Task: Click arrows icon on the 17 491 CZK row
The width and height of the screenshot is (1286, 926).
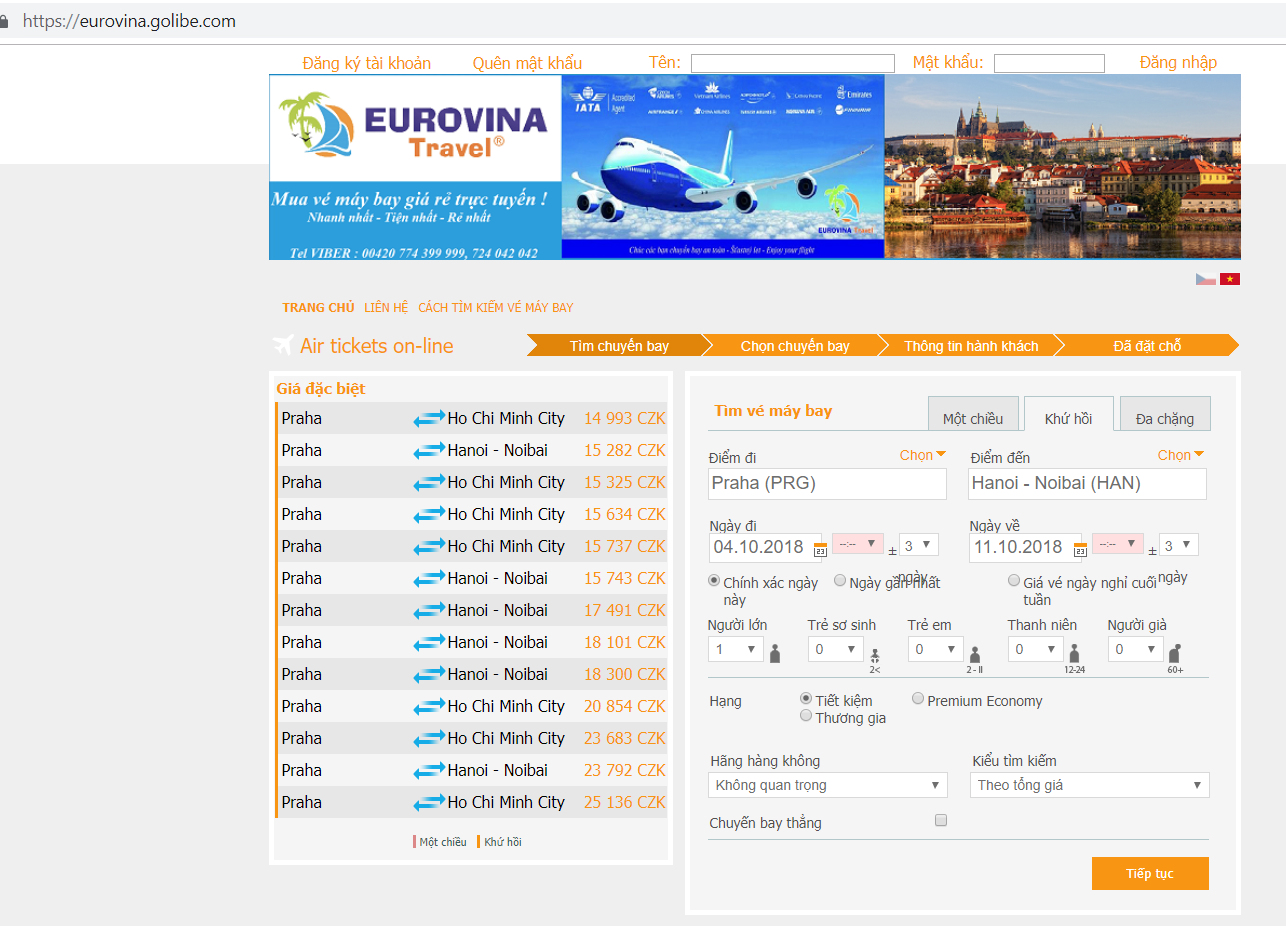Action: click(429, 611)
